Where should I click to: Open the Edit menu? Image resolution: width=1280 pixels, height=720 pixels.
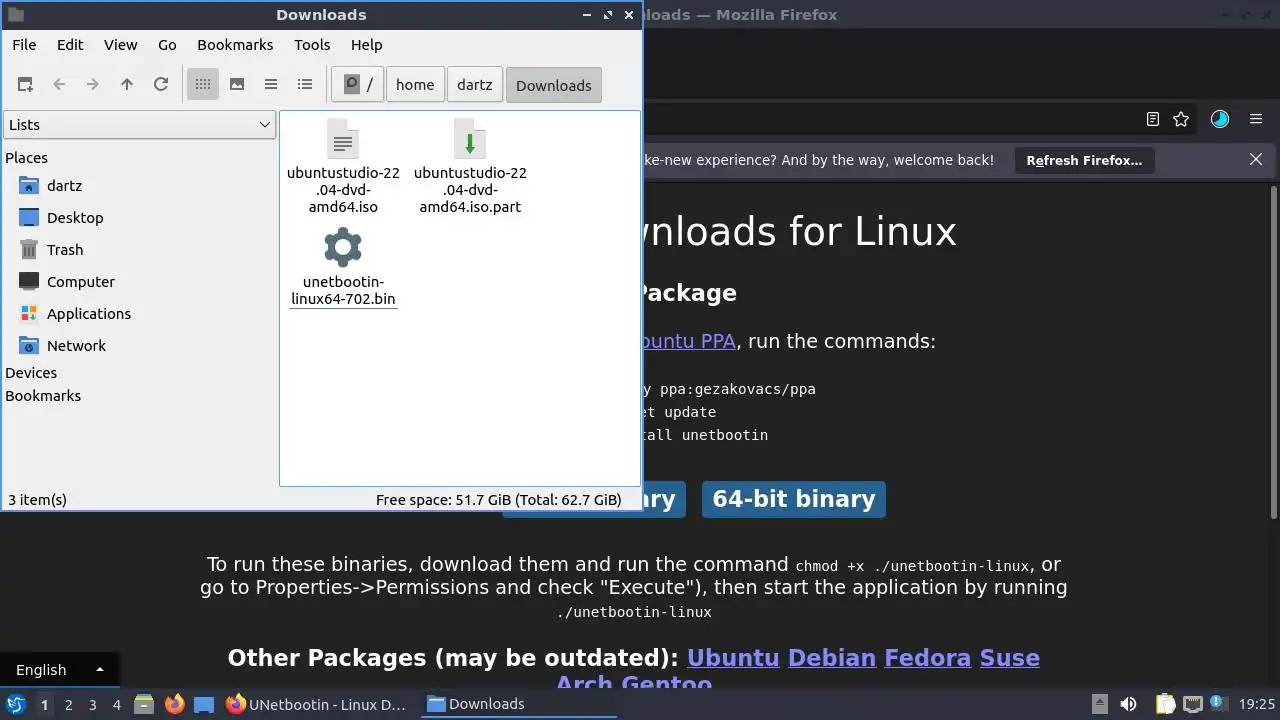70,45
